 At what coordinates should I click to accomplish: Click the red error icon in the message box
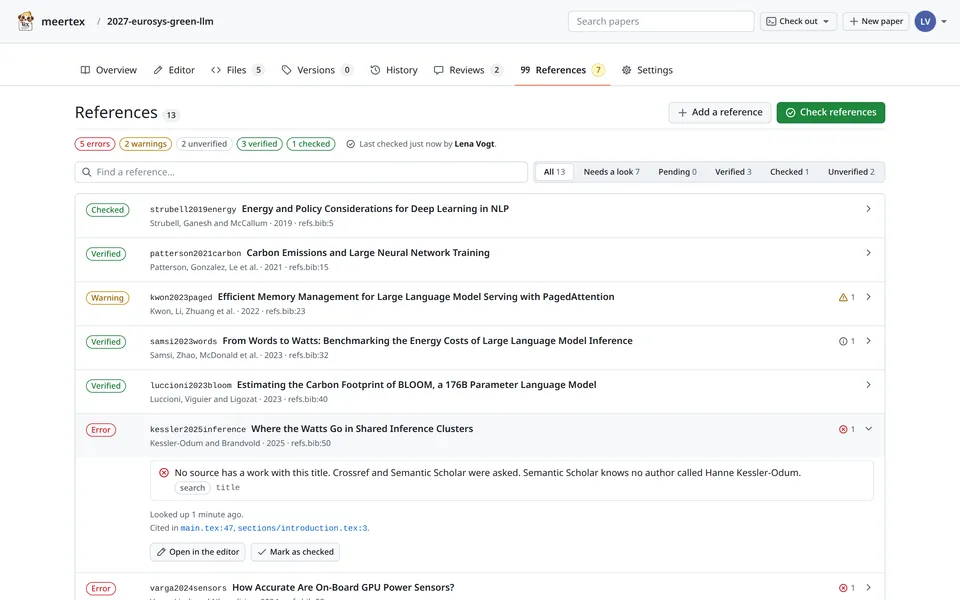(x=164, y=473)
